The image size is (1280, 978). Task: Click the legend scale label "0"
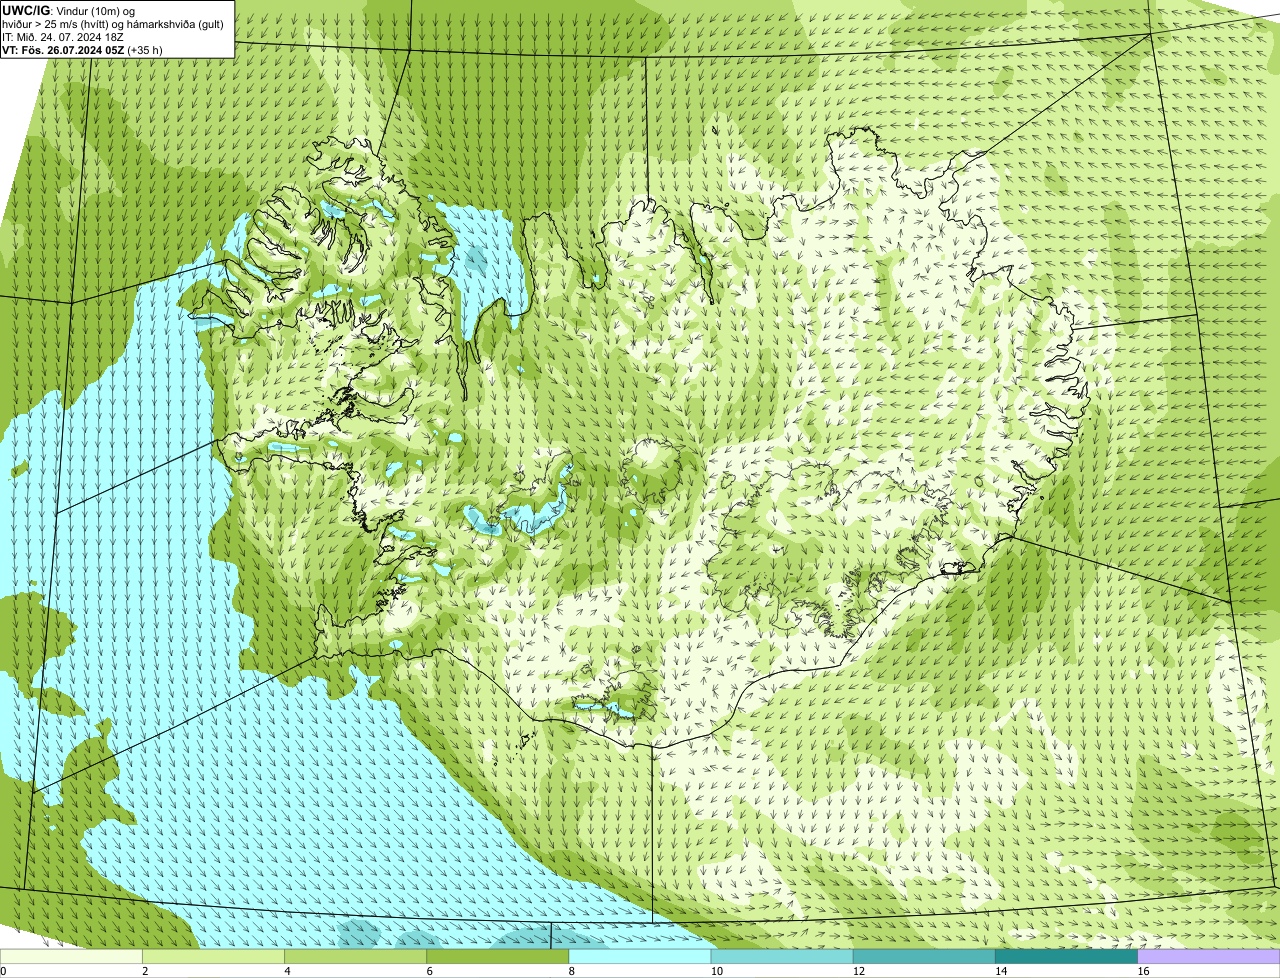[3, 971]
